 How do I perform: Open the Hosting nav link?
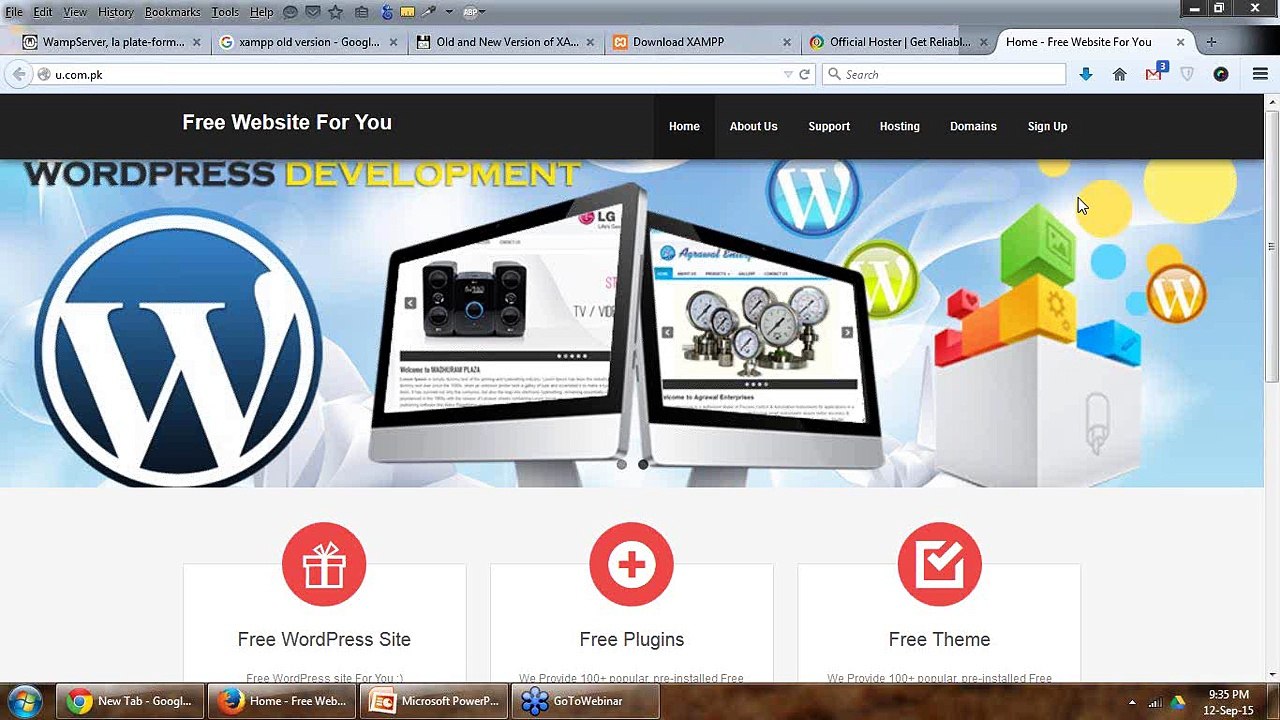(899, 126)
